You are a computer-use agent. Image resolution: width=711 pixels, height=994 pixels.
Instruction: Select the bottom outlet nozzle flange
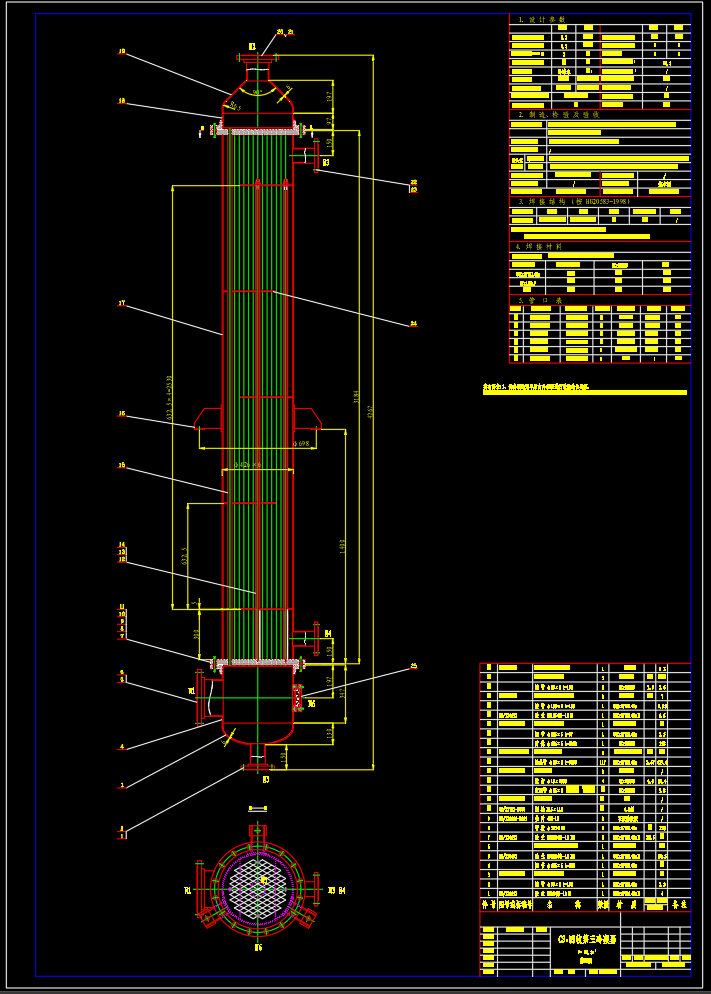coord(257,767)
